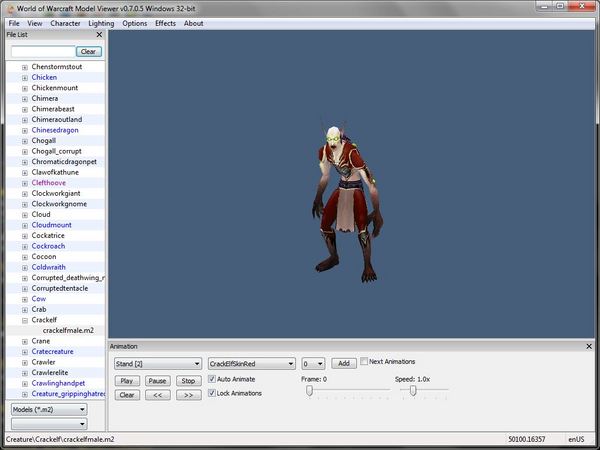Image resolution: width=600 pixels, height=450 pixels.
Task: Click the rewind << animation button
Action: click(x=157, y=395)
